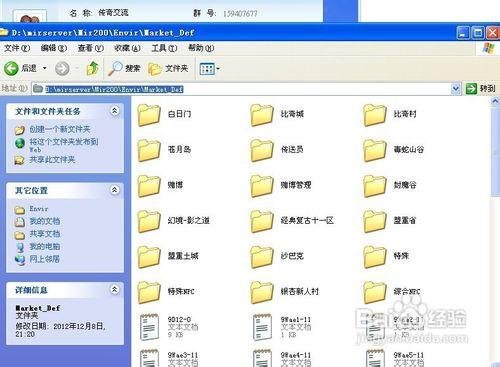Select the 特殊 folder
Viewport: 500px width, 367px height.
point(386,256)
